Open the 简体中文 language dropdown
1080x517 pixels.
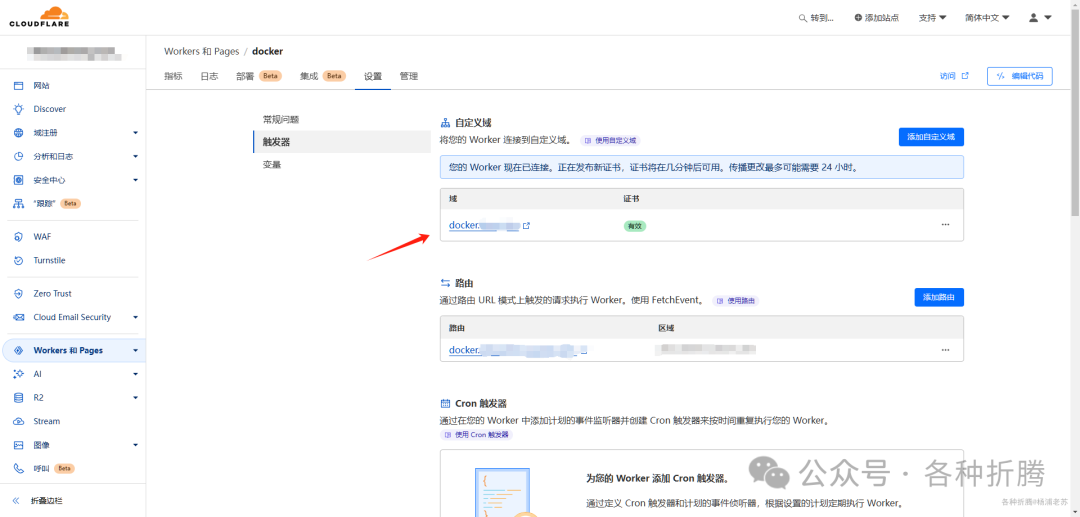click(987, 18)
